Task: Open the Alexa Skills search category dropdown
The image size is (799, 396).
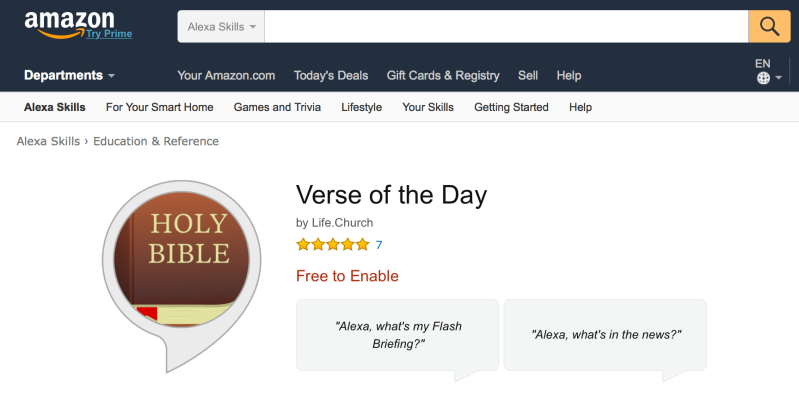Action: coord(221,27)
